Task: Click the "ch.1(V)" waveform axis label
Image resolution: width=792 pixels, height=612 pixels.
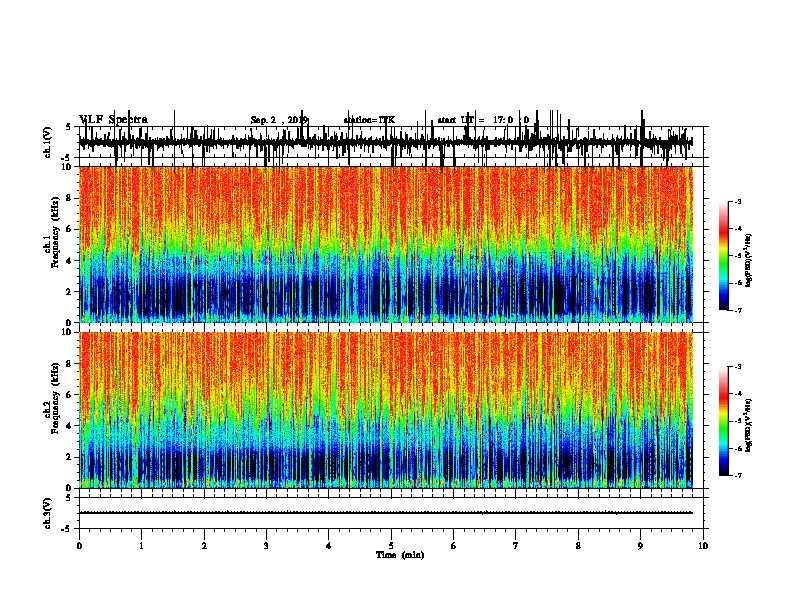Action: point(48,142)
